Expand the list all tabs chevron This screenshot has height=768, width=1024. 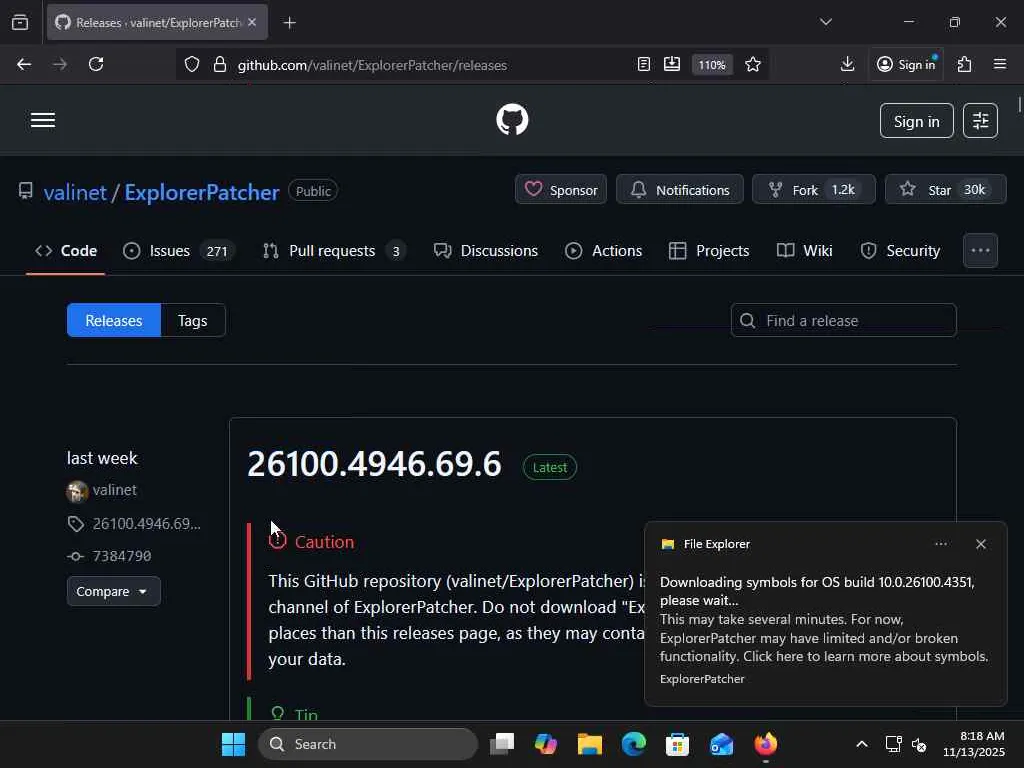[x=826, y=22]
